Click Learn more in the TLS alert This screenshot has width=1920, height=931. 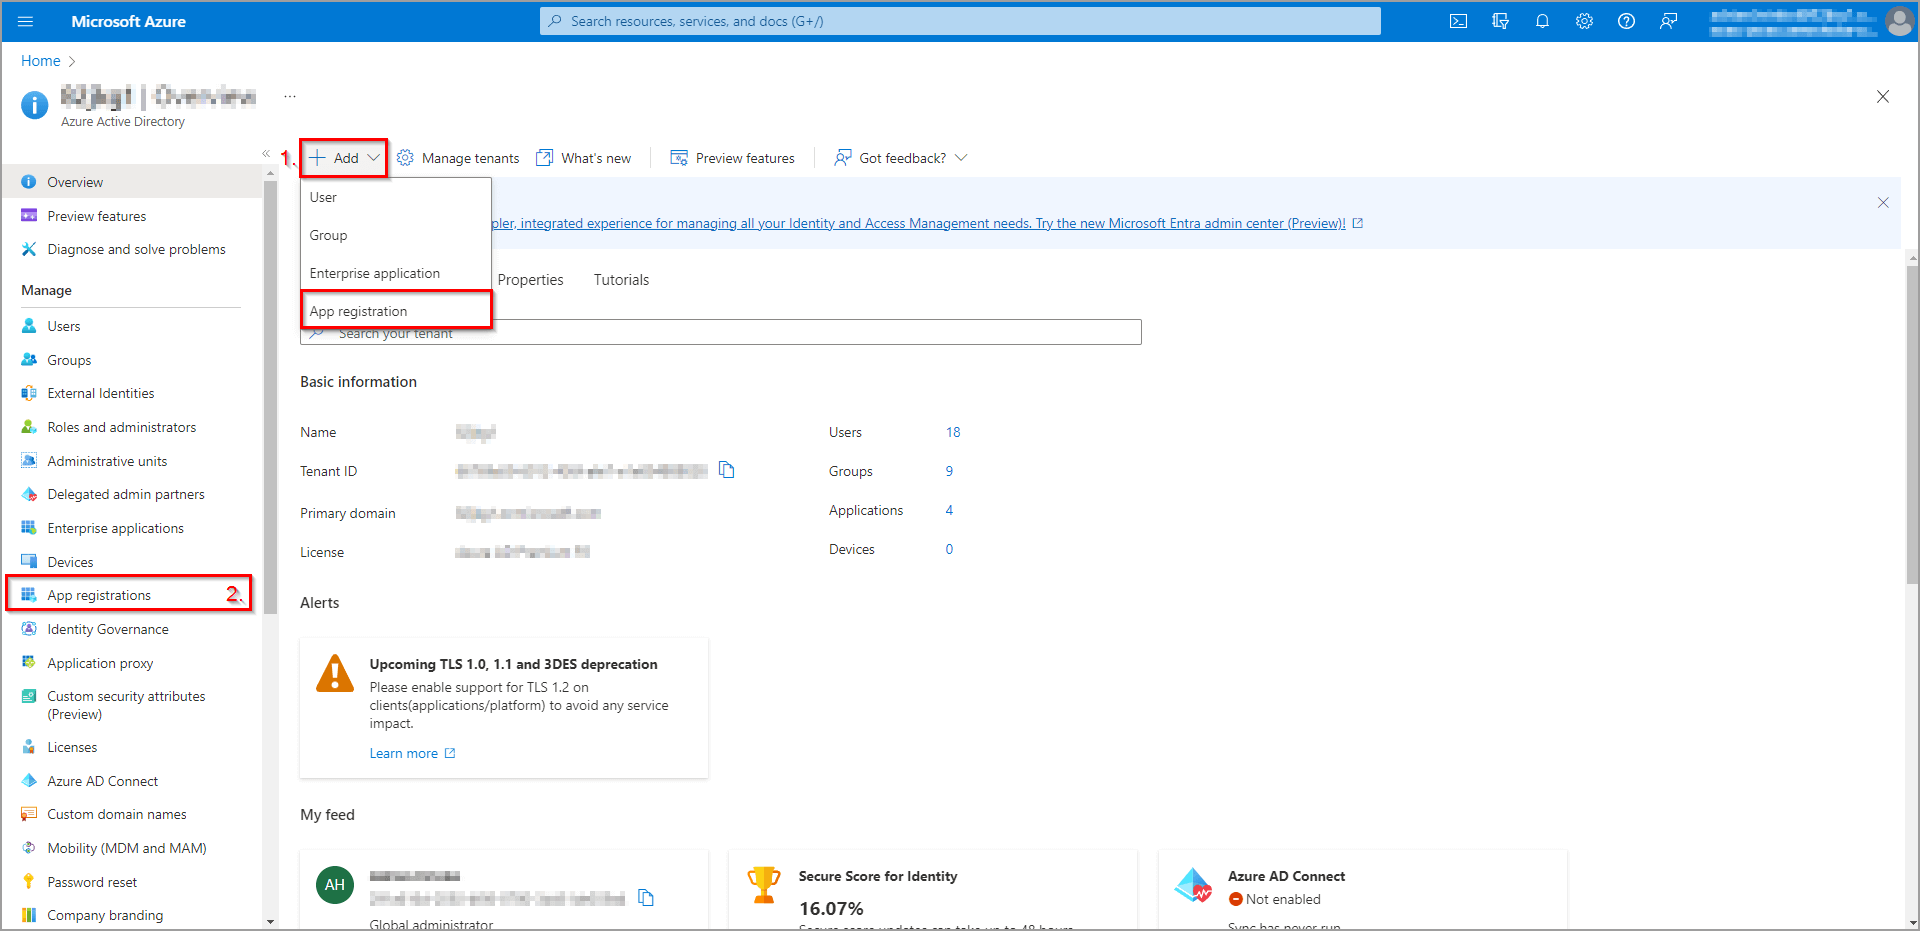(412, 753)
